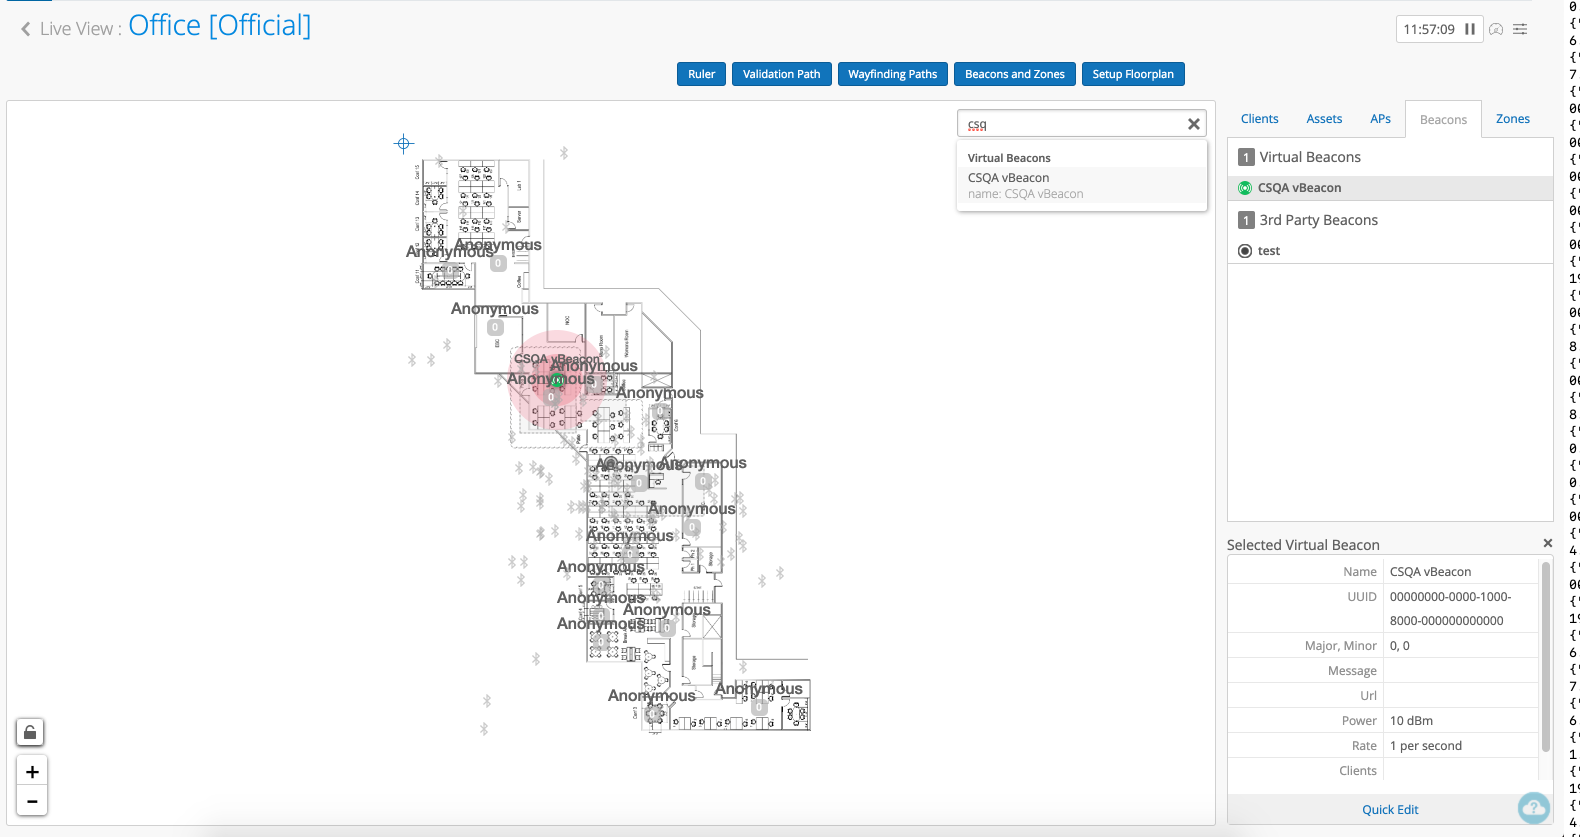Select the test third-party beacon entry
Image resolution: width=1580 pixels, height=837 pixels.
point(1268,251)
